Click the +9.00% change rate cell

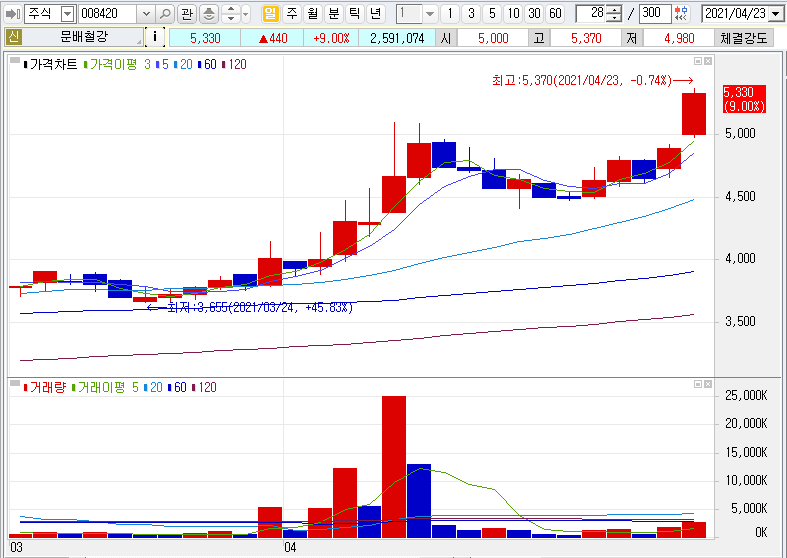331,38
